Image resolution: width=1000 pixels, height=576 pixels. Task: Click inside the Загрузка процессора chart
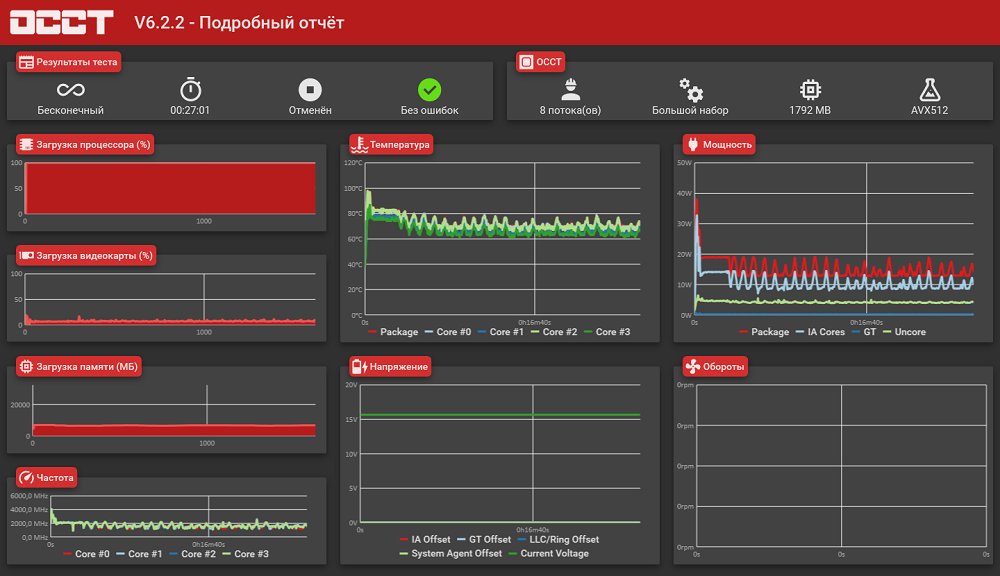coord(170,188)
